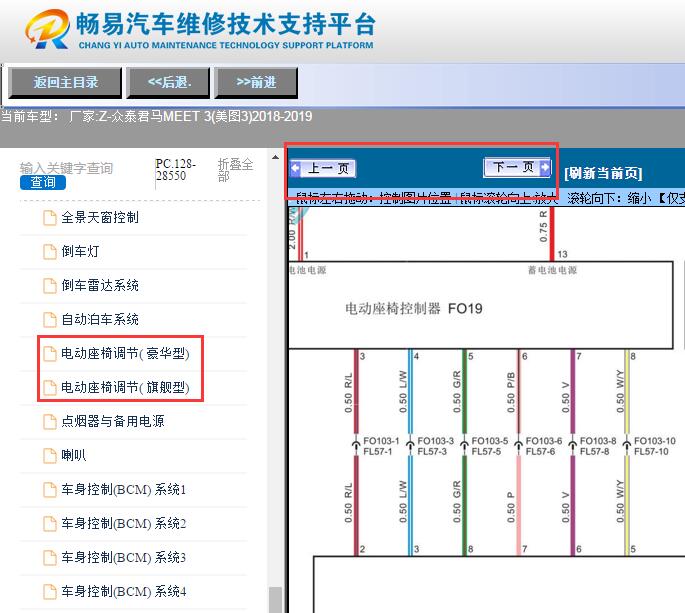Go back with the <<后退 button
The width and height of the screenshot is (685, 613).
(x=169, y=82)
